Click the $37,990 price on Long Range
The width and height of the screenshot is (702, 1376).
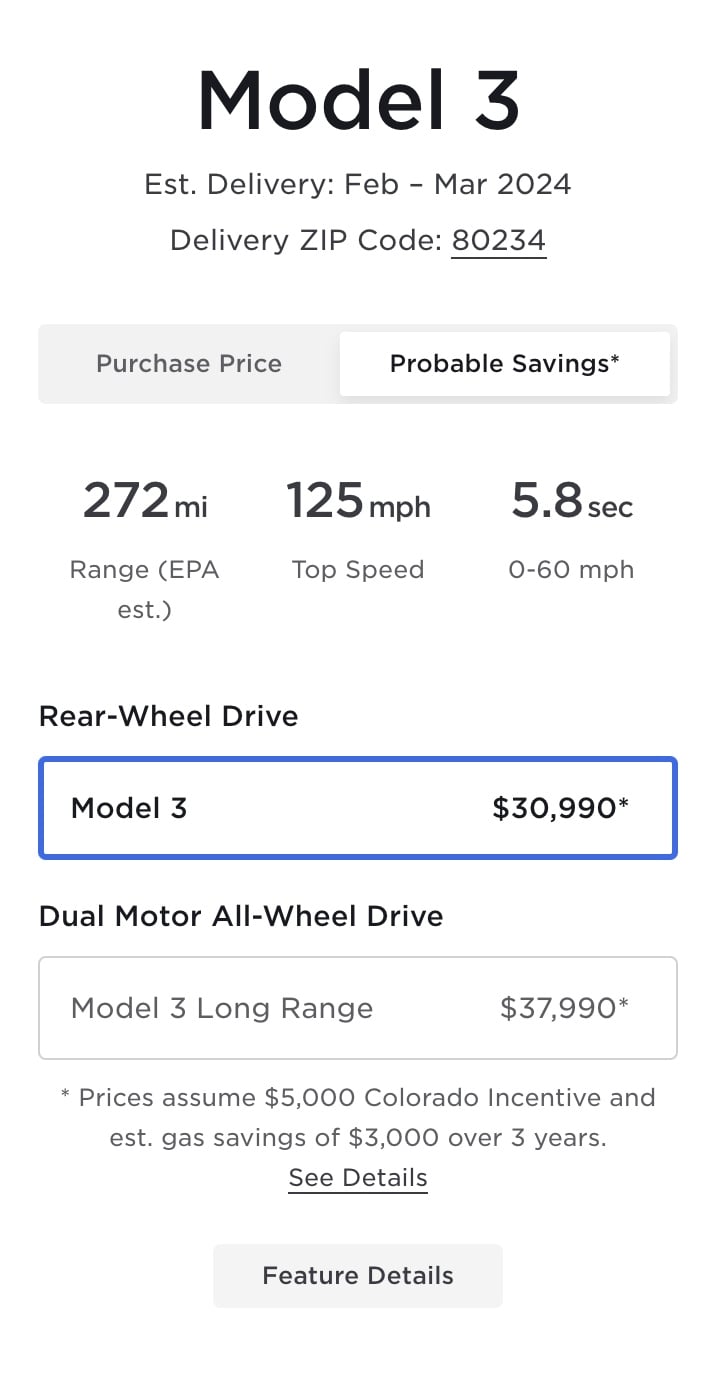564,1008
